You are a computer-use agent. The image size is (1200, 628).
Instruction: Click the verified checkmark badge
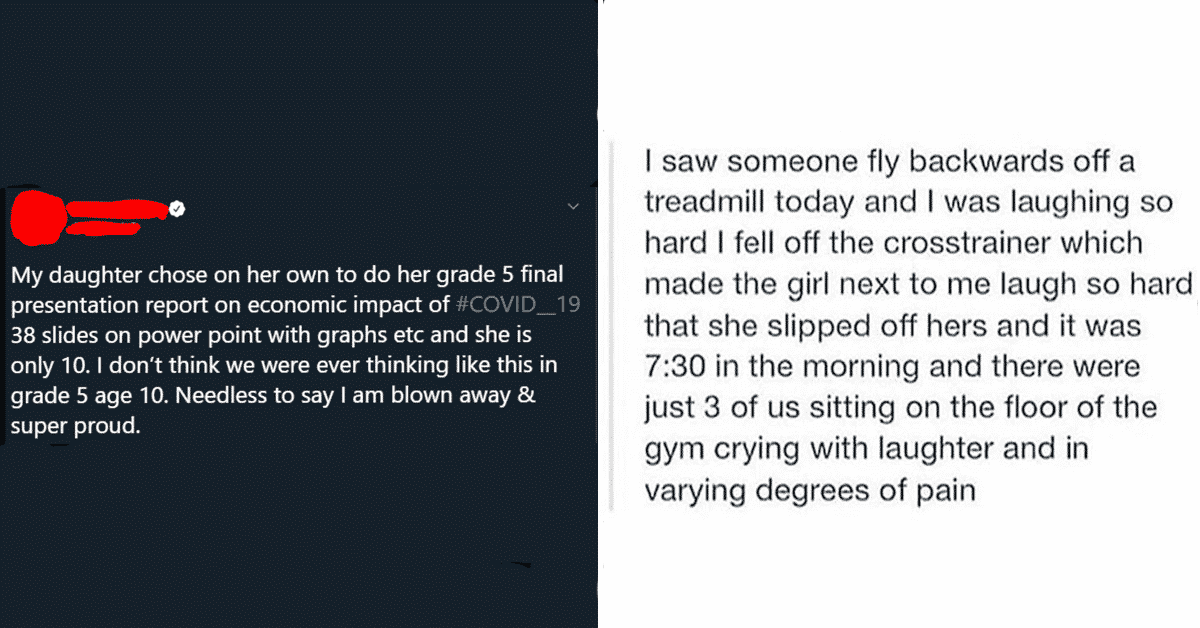(177, 210)
